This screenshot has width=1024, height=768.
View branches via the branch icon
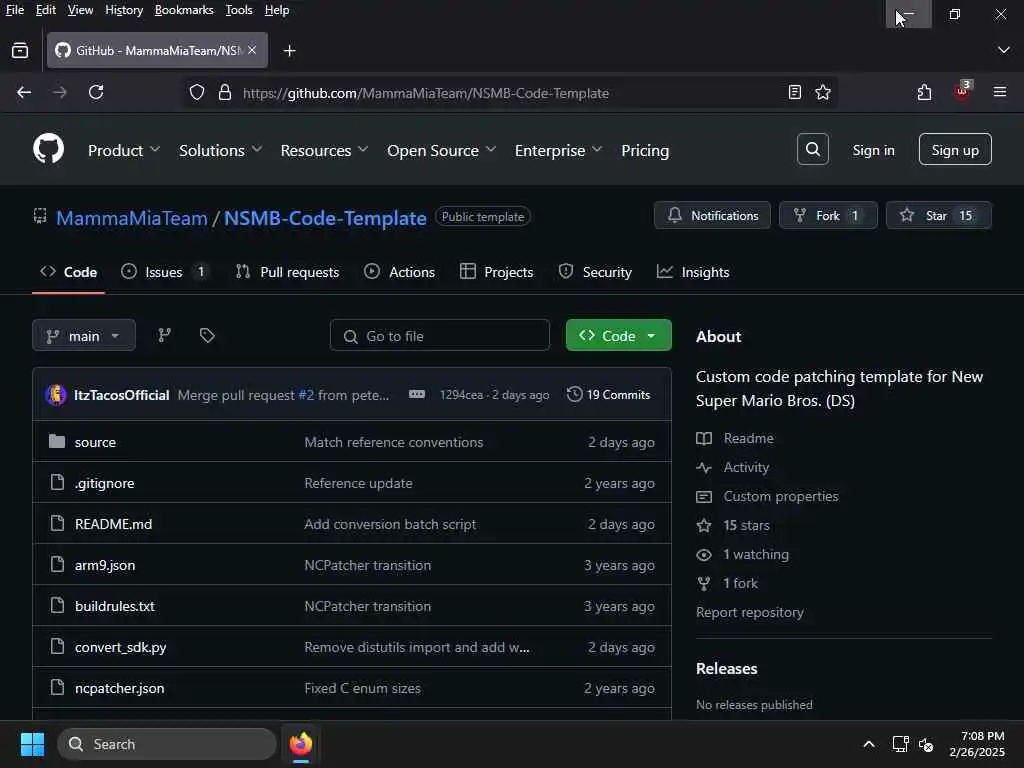click(x=165, y=336)
